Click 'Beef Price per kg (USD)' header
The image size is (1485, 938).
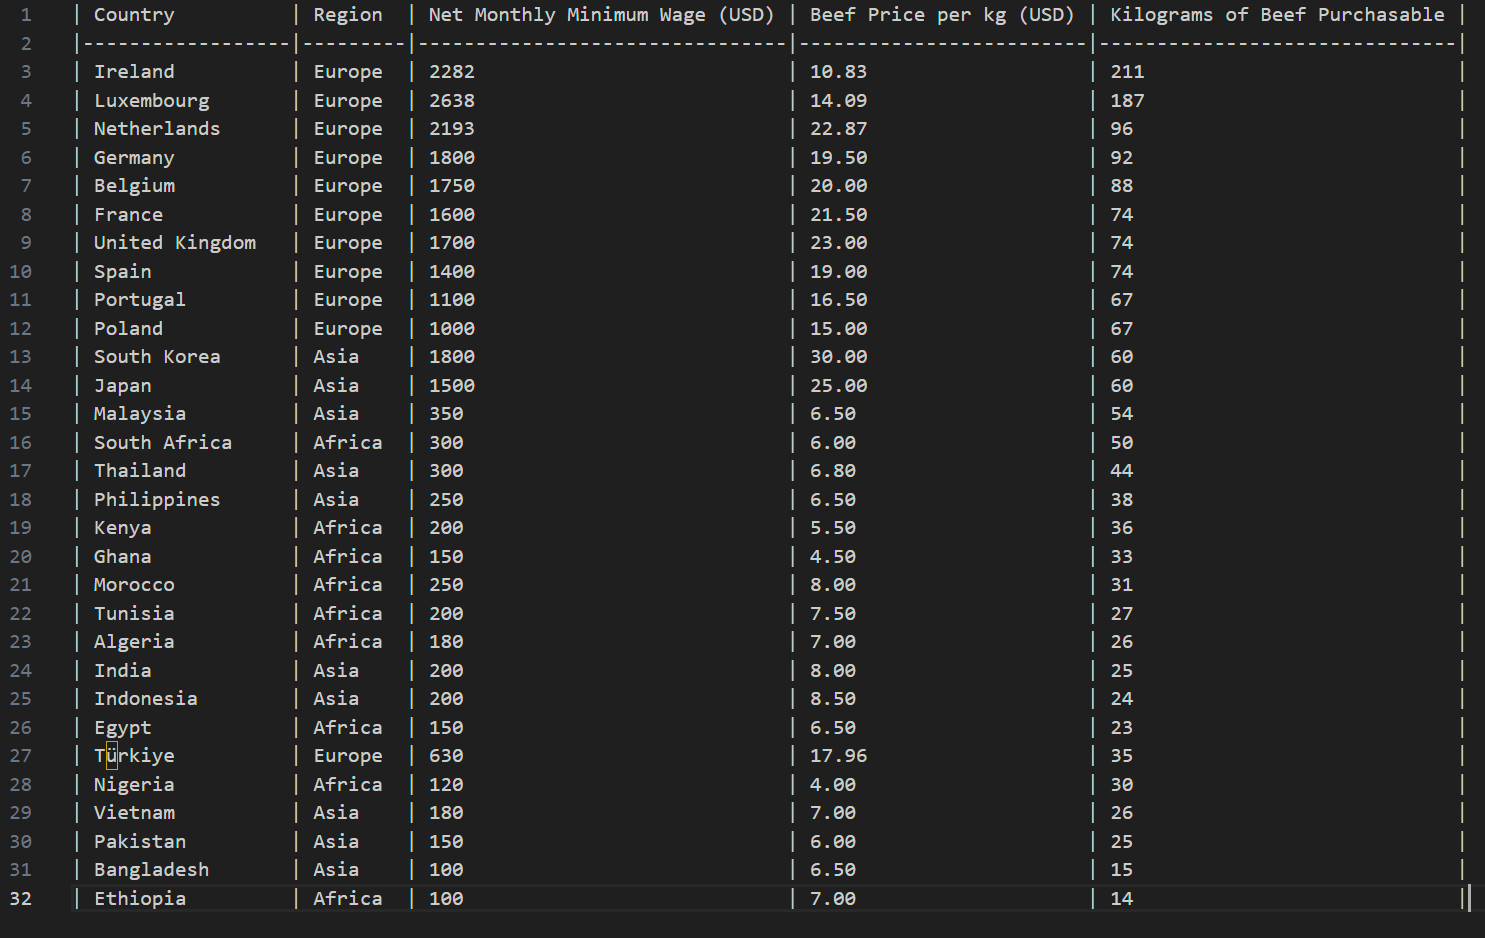(x=941, y=15)
